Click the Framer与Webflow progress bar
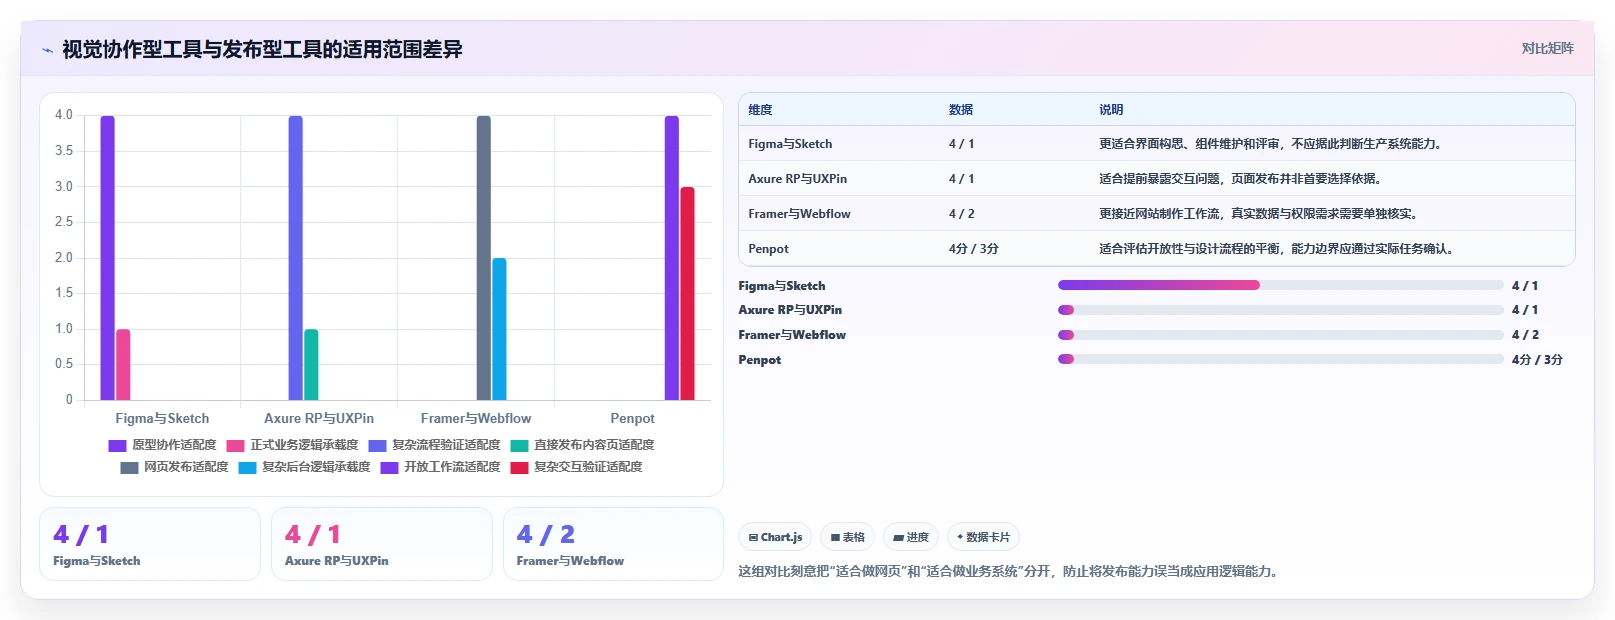 coord(1281,335)
